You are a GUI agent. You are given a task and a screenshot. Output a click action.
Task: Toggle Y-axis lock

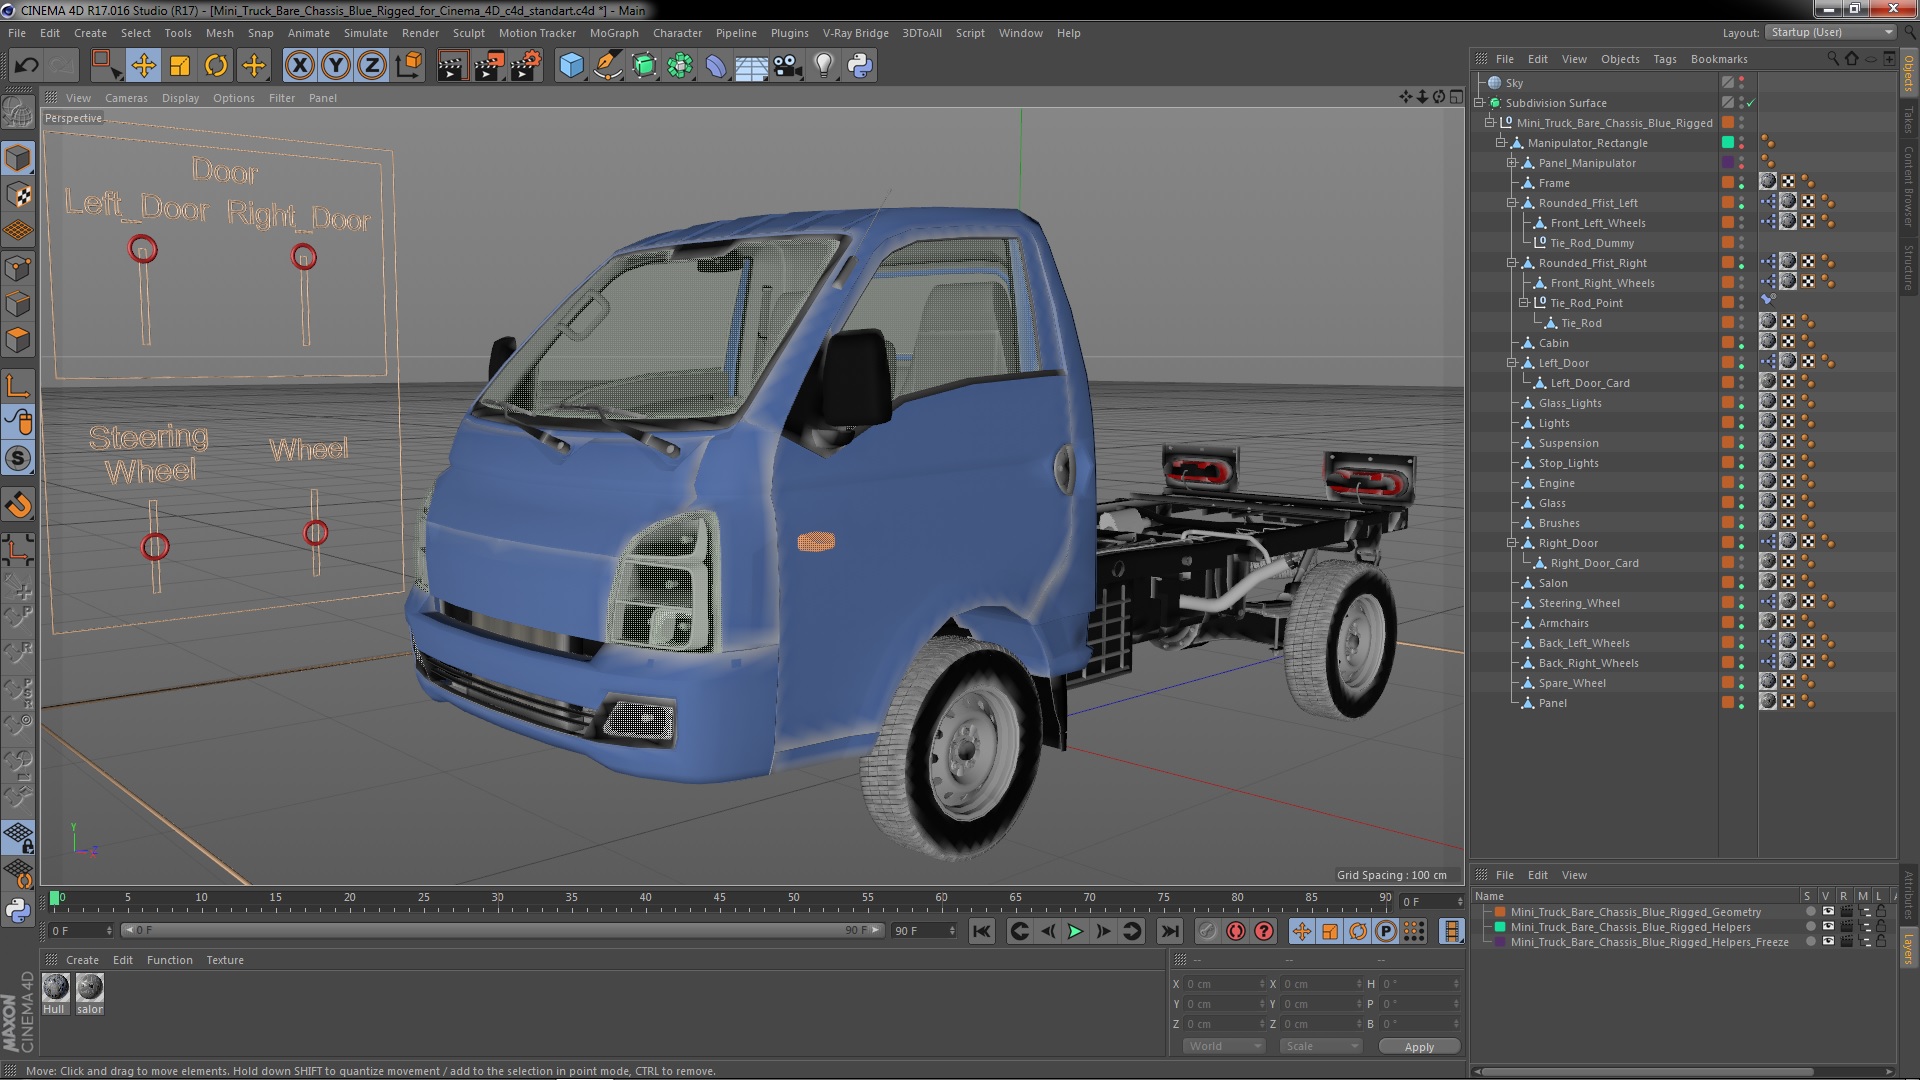[x=336, y=66]
